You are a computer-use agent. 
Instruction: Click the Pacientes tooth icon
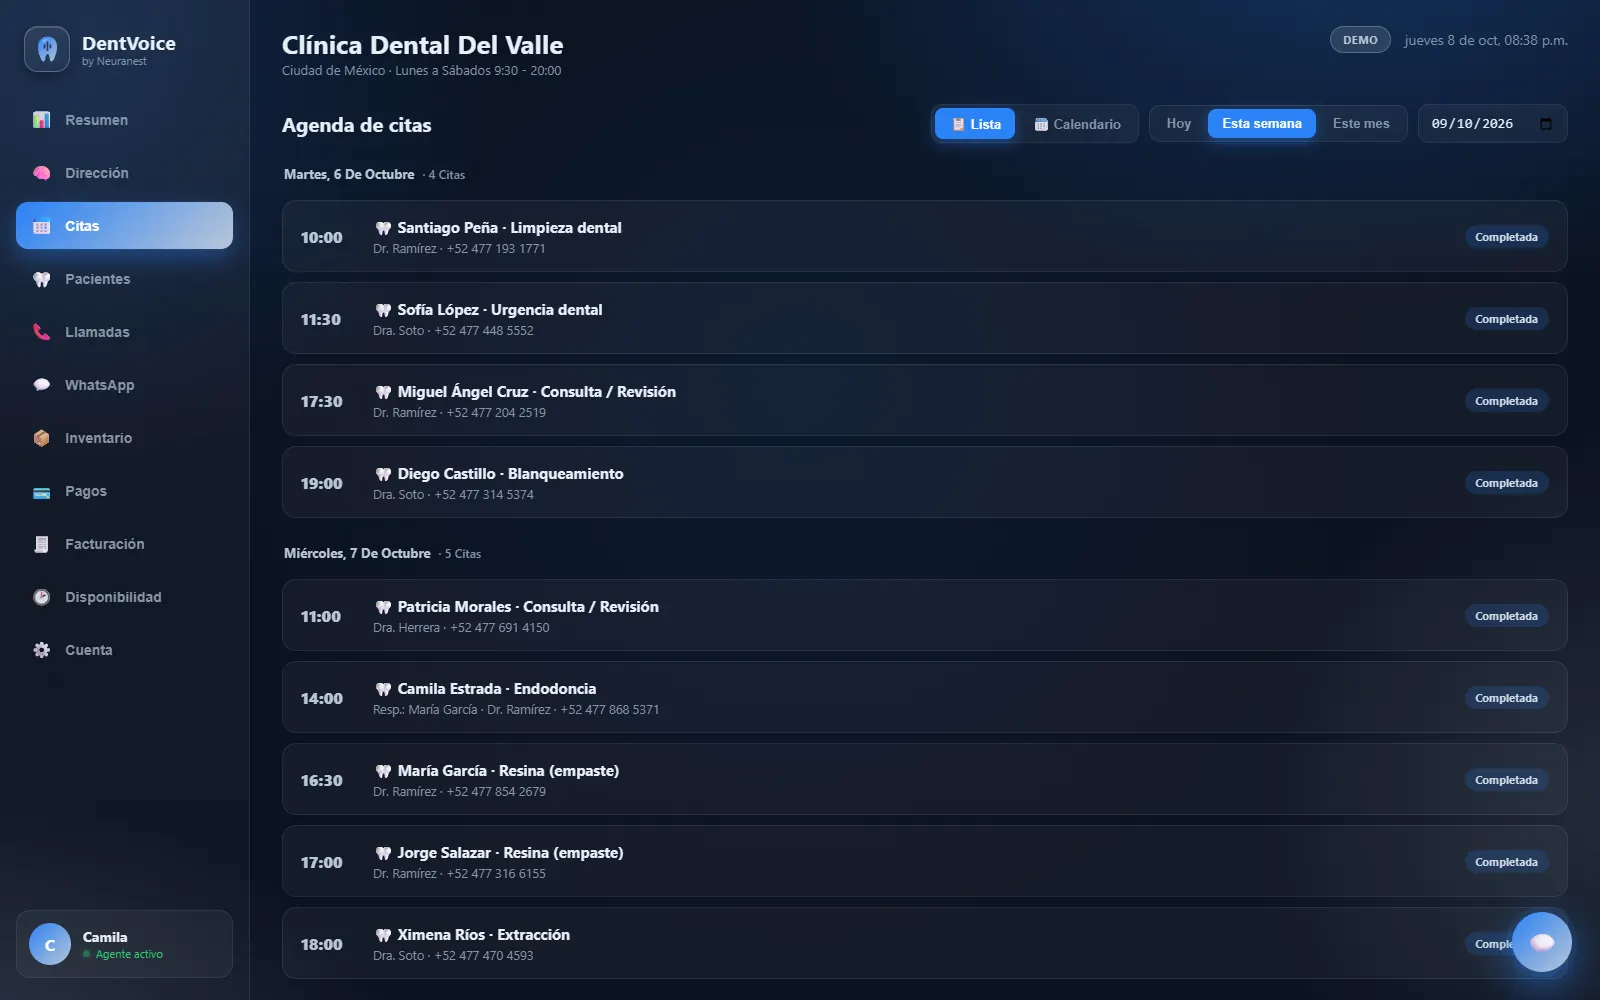pos(41,279)
